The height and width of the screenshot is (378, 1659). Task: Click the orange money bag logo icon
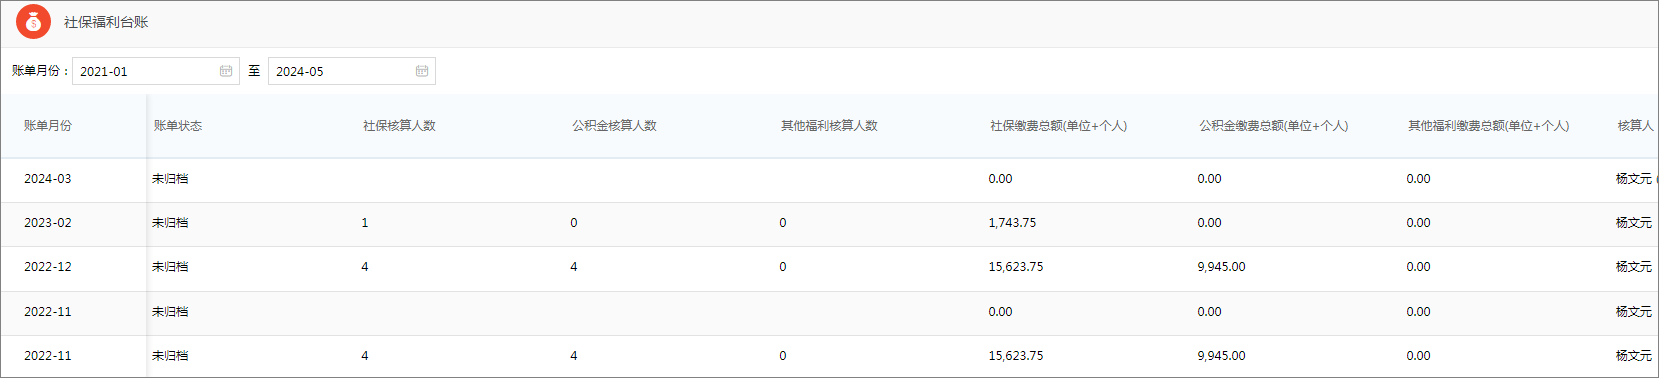coord(33,22)
